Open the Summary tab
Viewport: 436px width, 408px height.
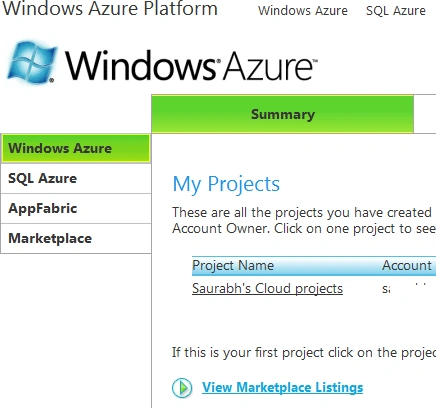[x=283, y=114]
